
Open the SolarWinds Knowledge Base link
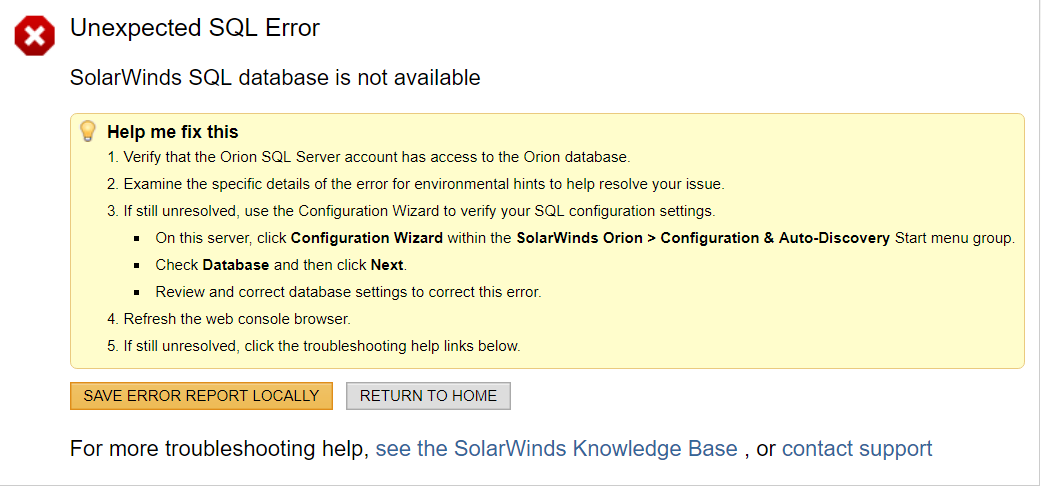(556, 449)
